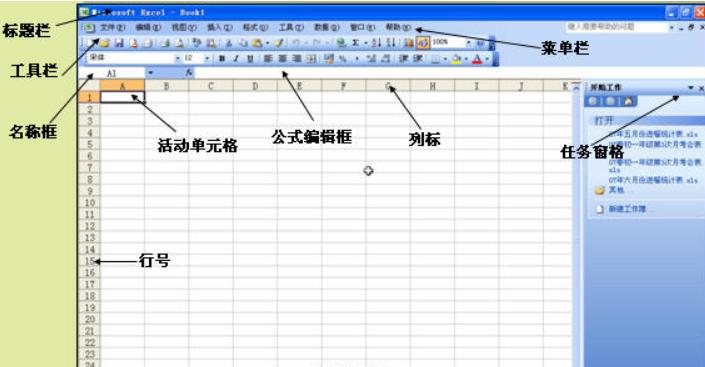Toggle the highlighted Drawing toolbar button

[x=423, y=43]
